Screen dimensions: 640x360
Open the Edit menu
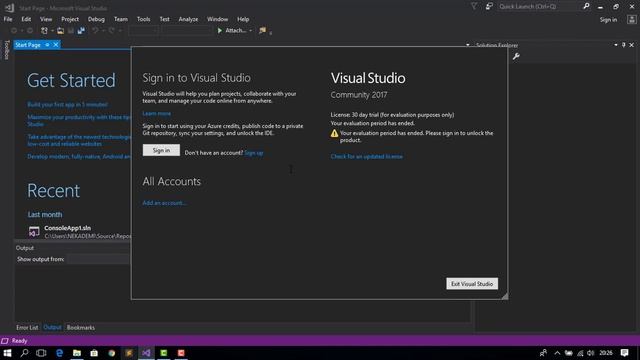pos(26,19)
